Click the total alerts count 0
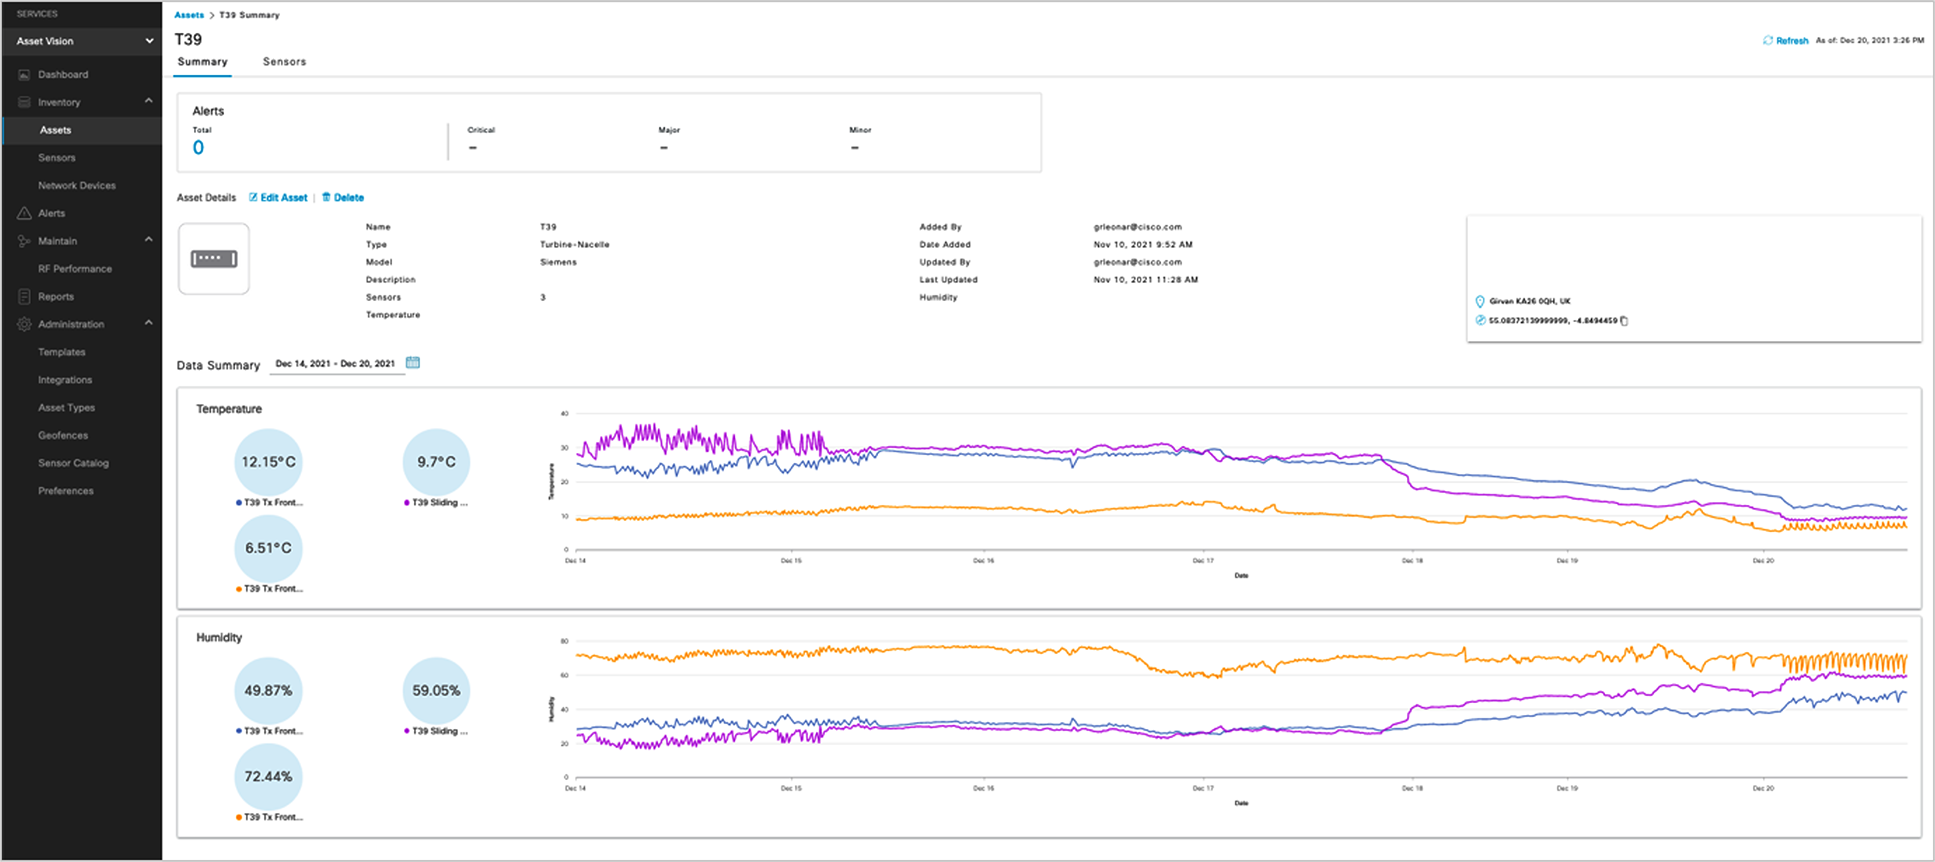This screenshot has height=862, width=1935. 198,148
